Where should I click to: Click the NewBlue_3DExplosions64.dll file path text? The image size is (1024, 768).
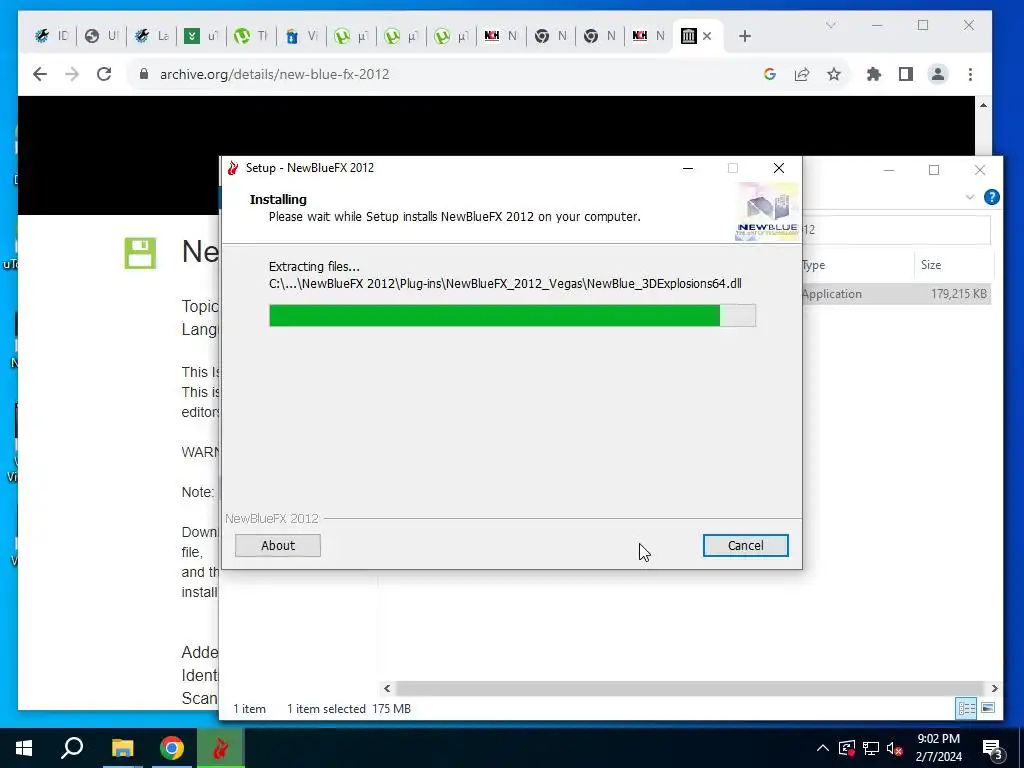(505, 283)
